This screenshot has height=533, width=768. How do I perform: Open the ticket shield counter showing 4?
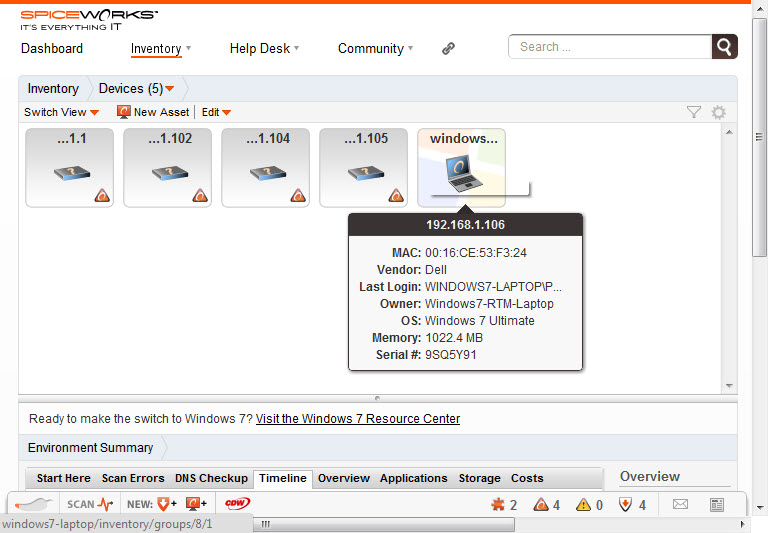[632, 505]
